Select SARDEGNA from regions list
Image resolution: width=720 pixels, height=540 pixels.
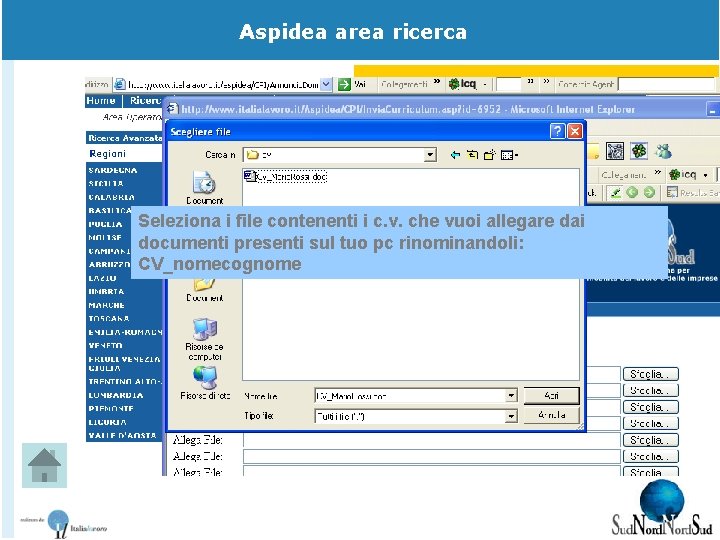[x=112, y=170]
